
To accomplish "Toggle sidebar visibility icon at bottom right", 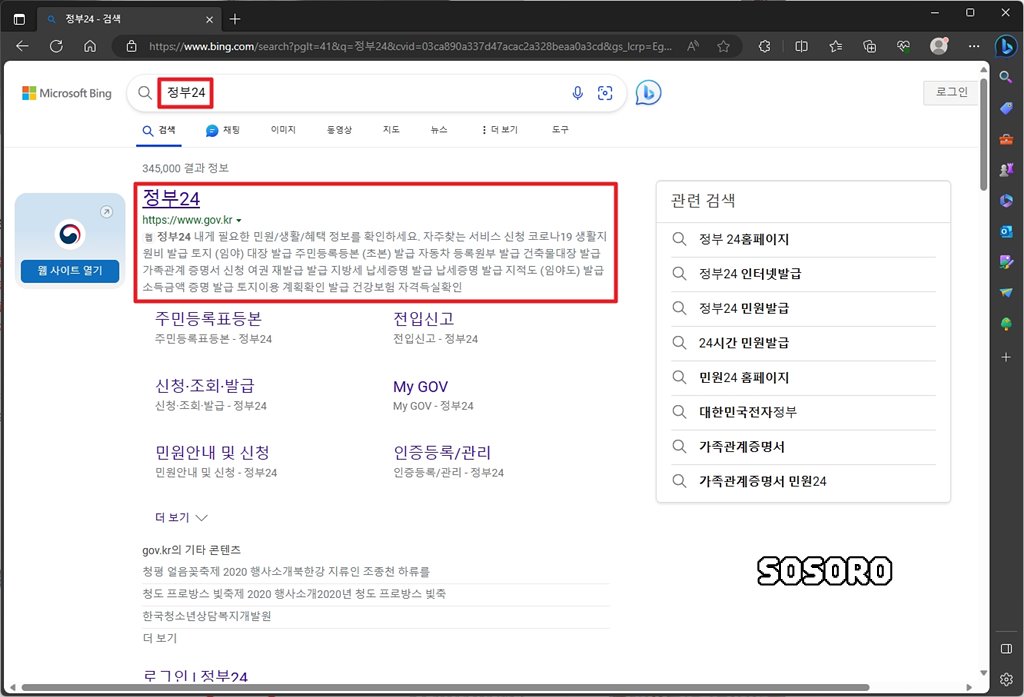I will 1006,649.
